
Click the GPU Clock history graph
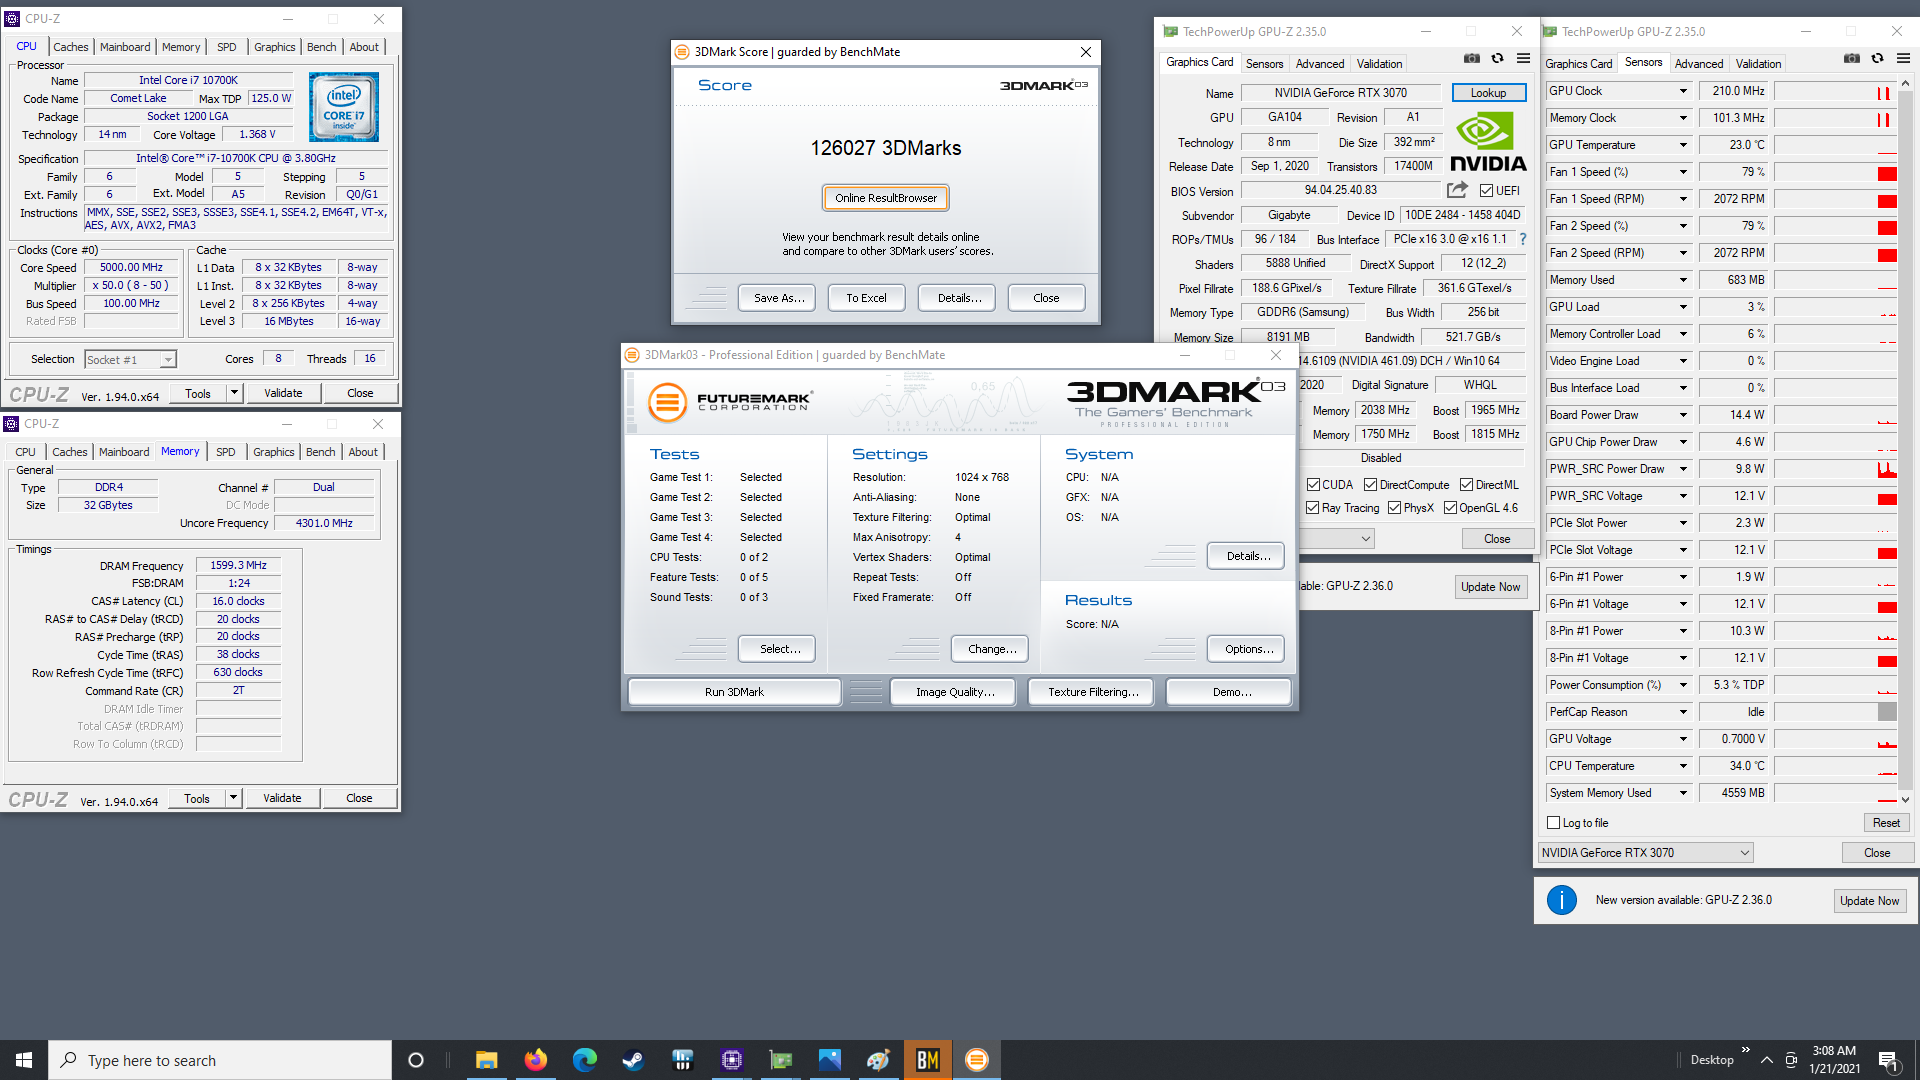click(x=1835, y=91)
